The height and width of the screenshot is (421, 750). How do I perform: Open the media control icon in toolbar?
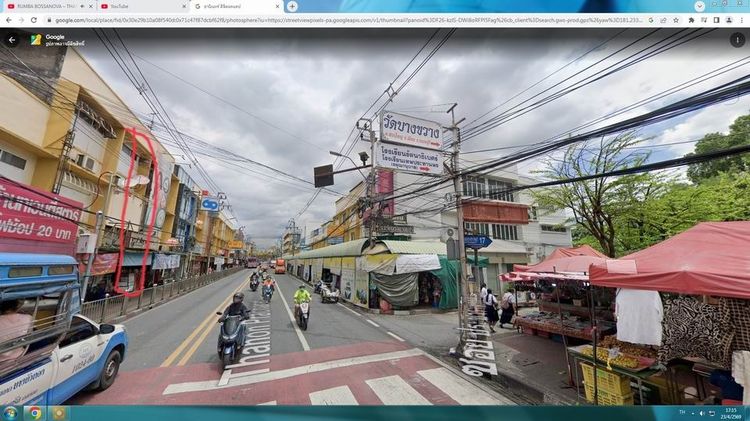point(704,20)
